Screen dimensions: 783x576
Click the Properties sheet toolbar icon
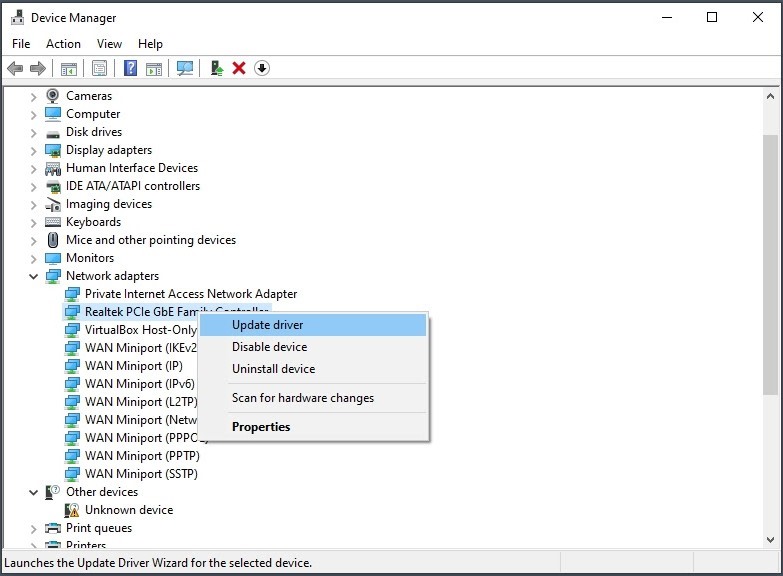point(99,68)
